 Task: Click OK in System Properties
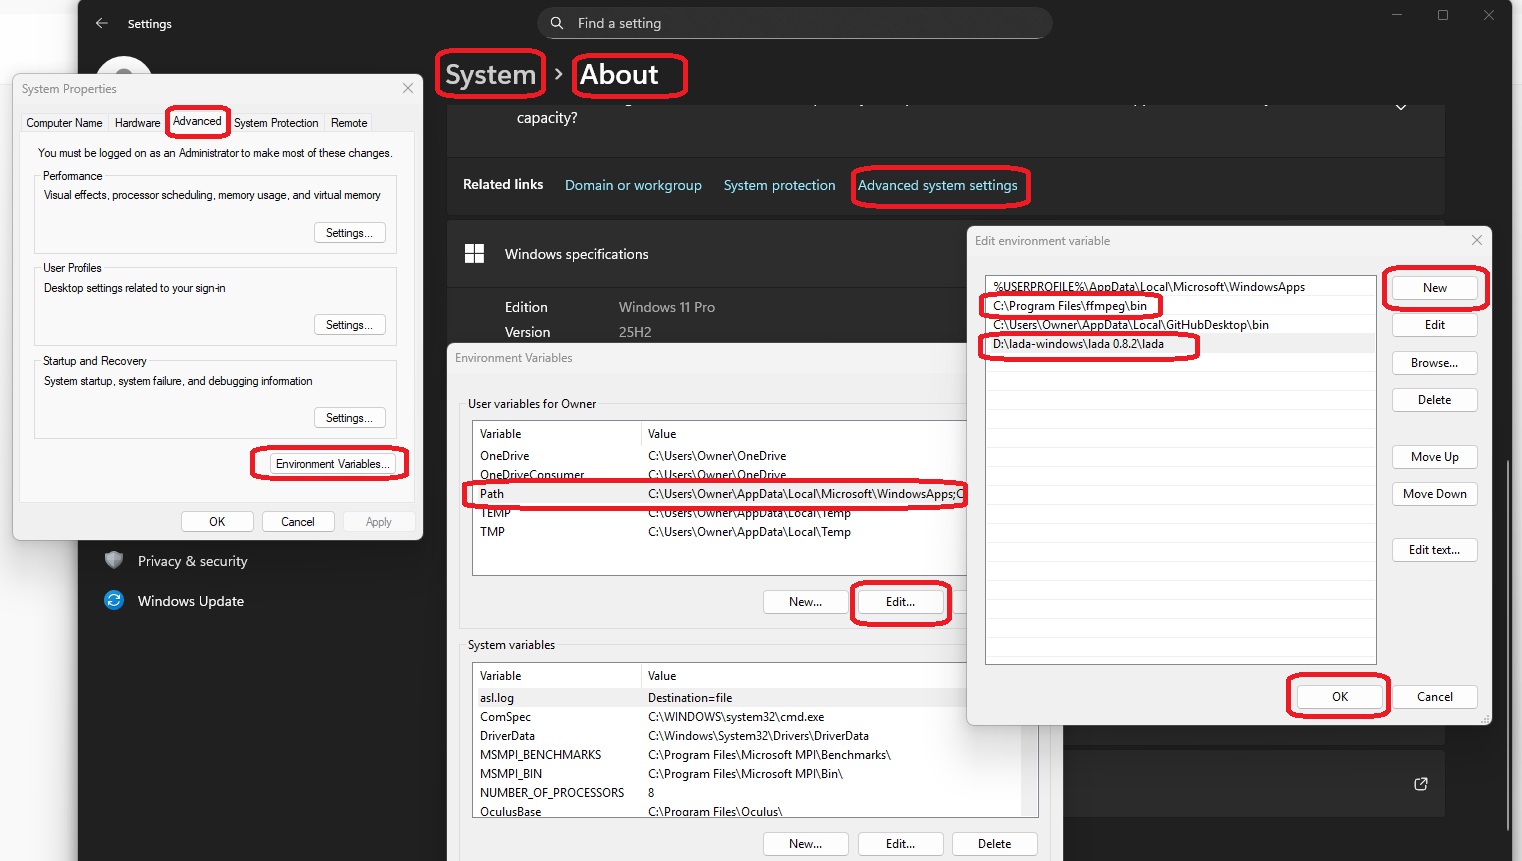217,522
